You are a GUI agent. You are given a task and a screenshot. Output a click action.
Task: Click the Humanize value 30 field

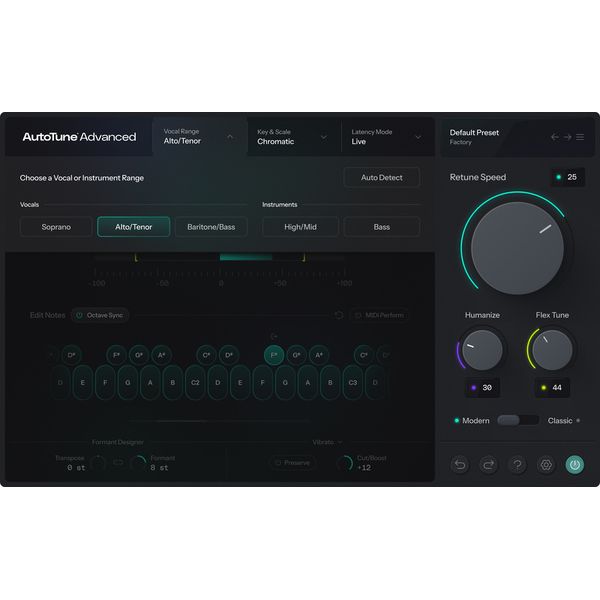pyautogui.click(x=482, y=388)
